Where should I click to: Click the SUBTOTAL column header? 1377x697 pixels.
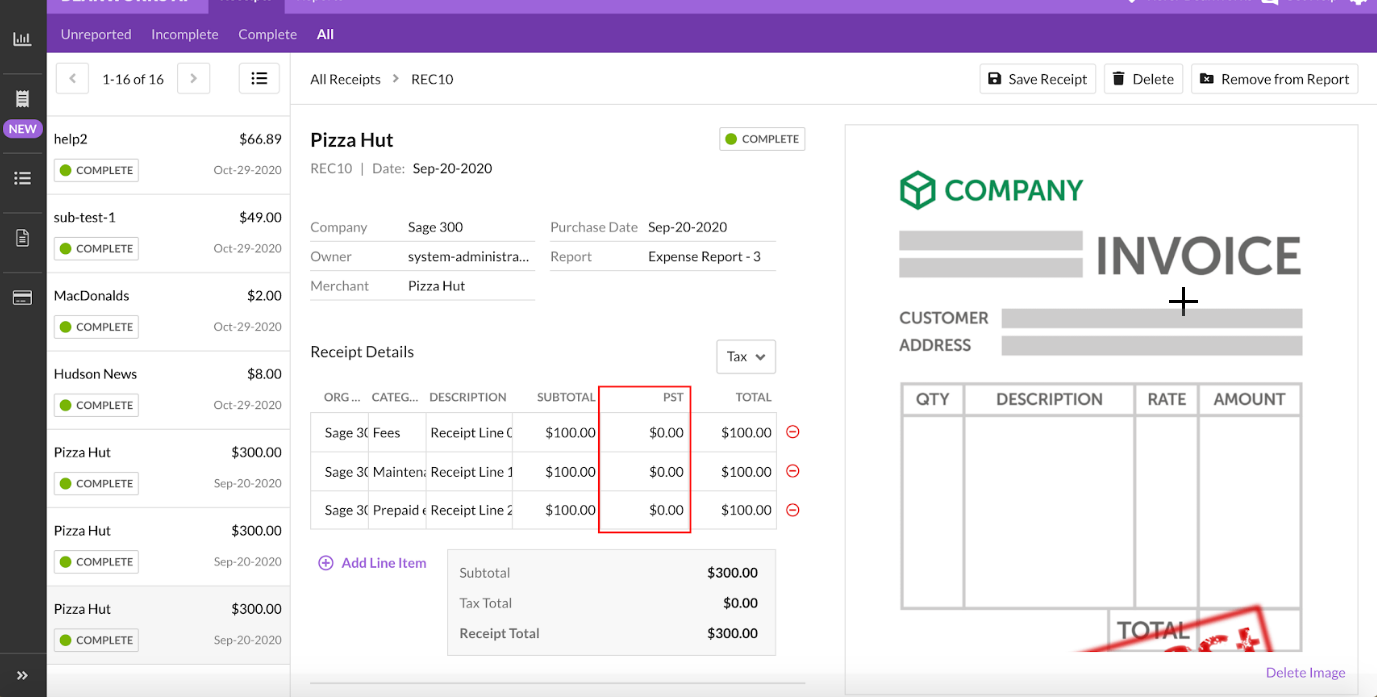click(566, 397)
